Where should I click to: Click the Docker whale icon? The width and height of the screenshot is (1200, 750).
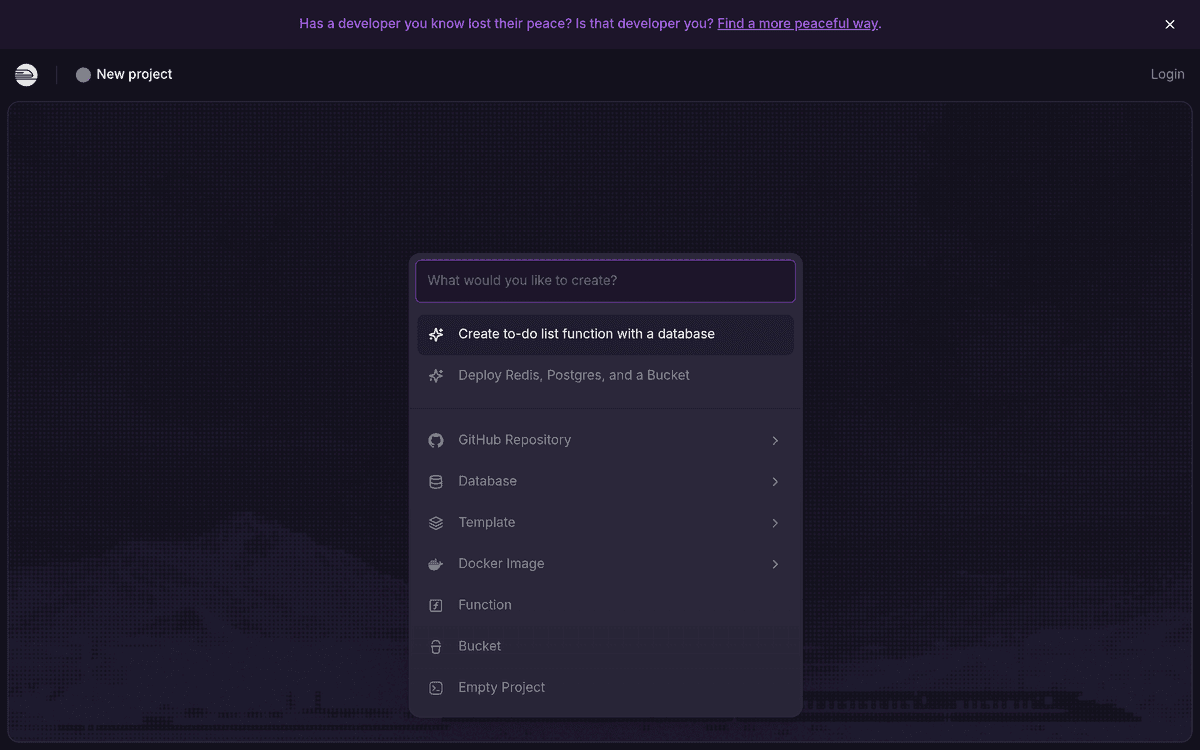coord(436,564)
